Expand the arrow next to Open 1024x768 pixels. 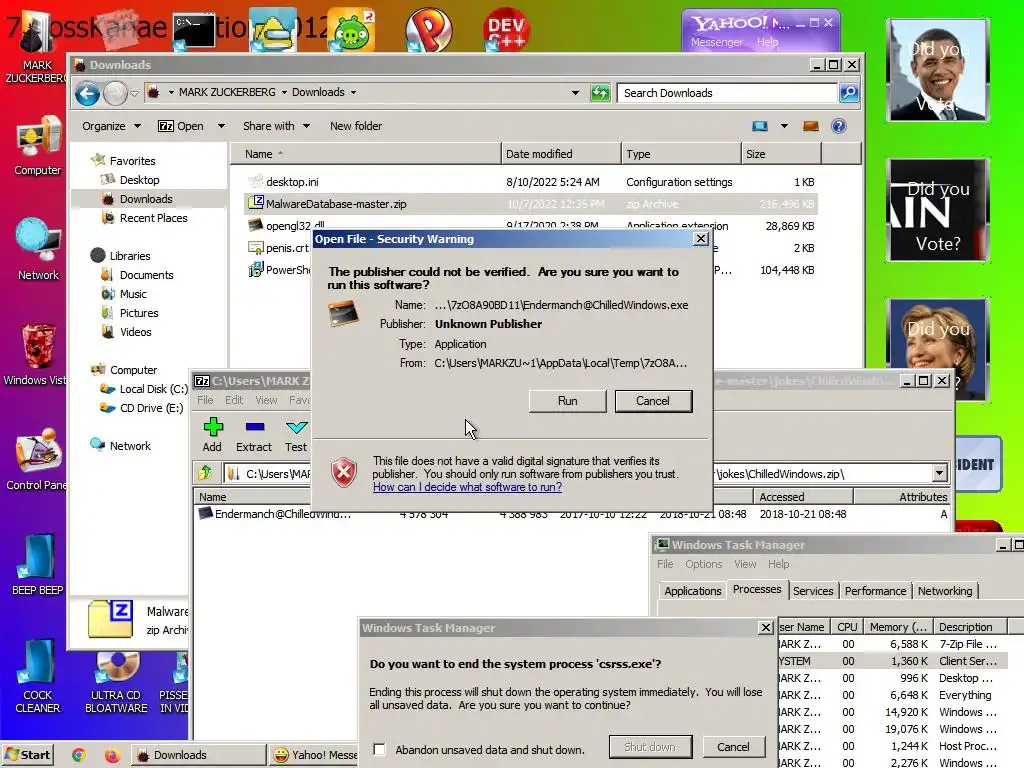pyautogui.click(x=221, y=126)
